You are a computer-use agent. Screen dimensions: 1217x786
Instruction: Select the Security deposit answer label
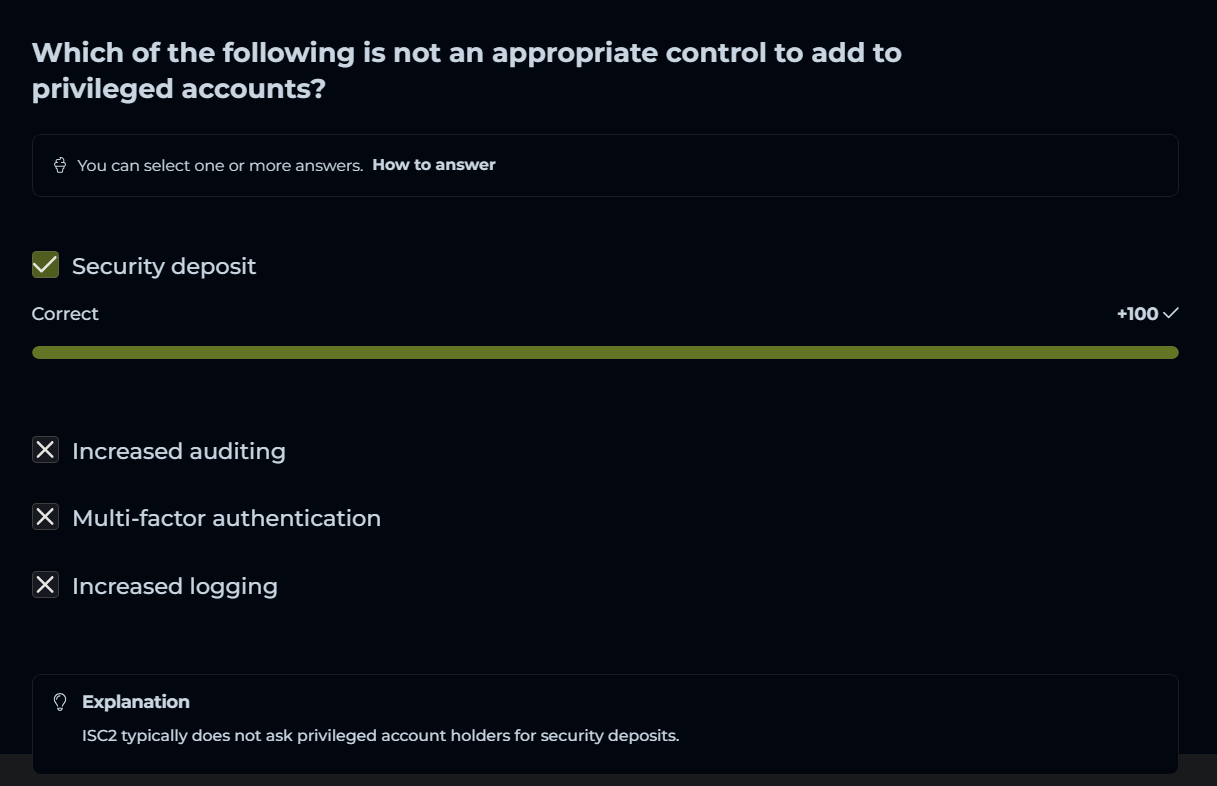coord(164,266)
